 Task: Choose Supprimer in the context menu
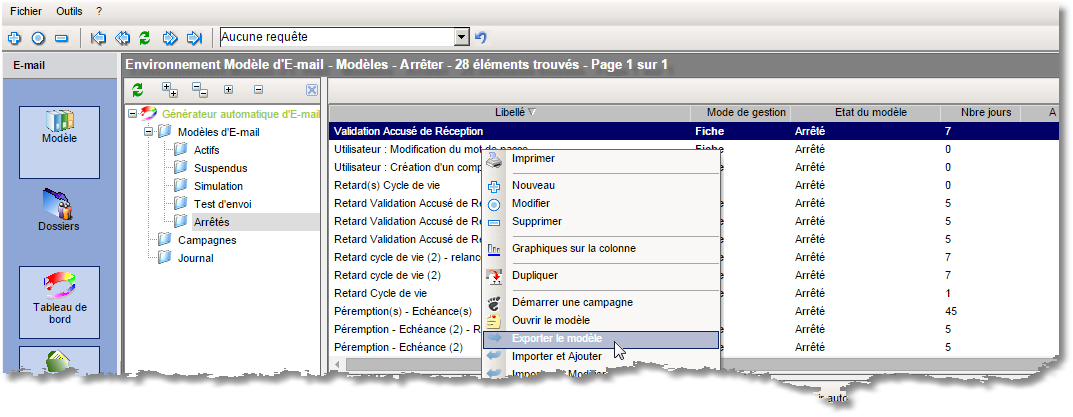pos(602,221)
